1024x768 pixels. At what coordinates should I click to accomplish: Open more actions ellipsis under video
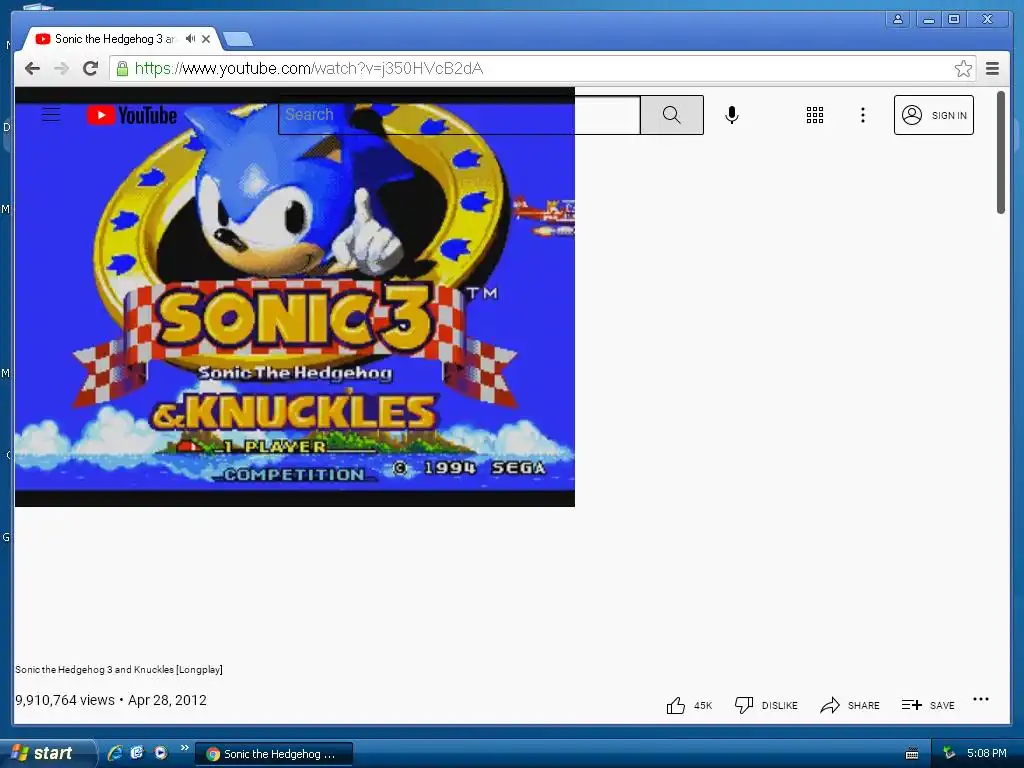[980, 699]
